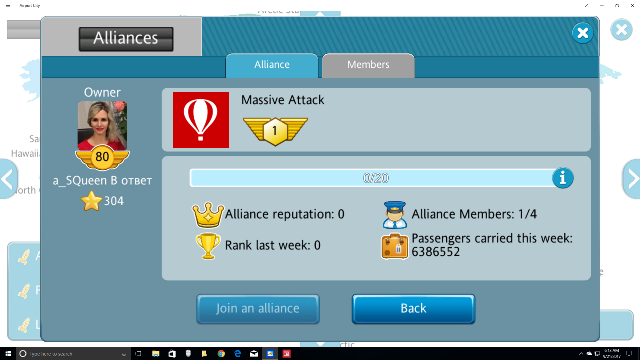This screenshot has width=640, height=360.
Task: Click the Back button
Action: 413,309
